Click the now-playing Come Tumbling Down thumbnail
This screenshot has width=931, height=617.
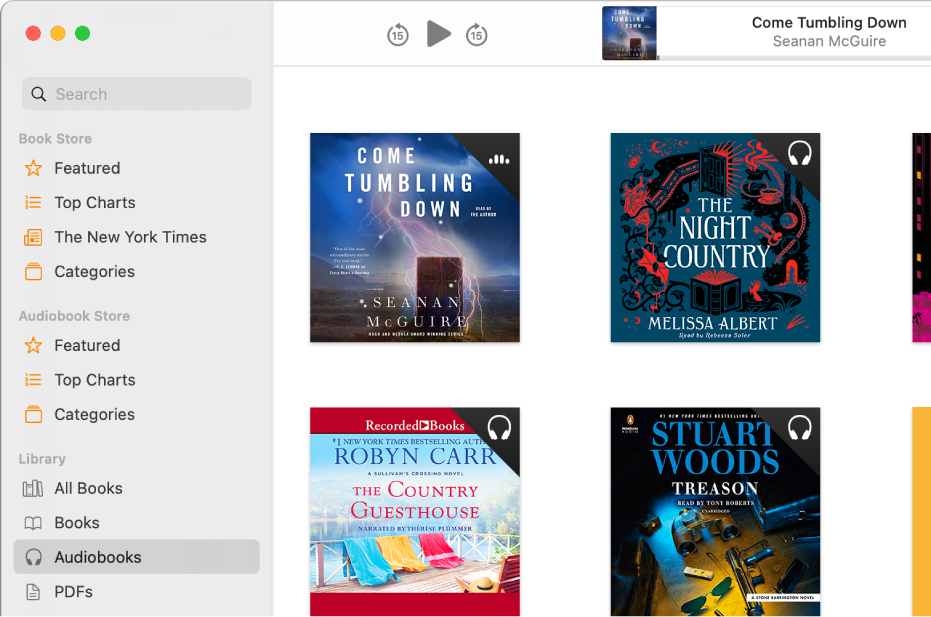tap(629, 33)
